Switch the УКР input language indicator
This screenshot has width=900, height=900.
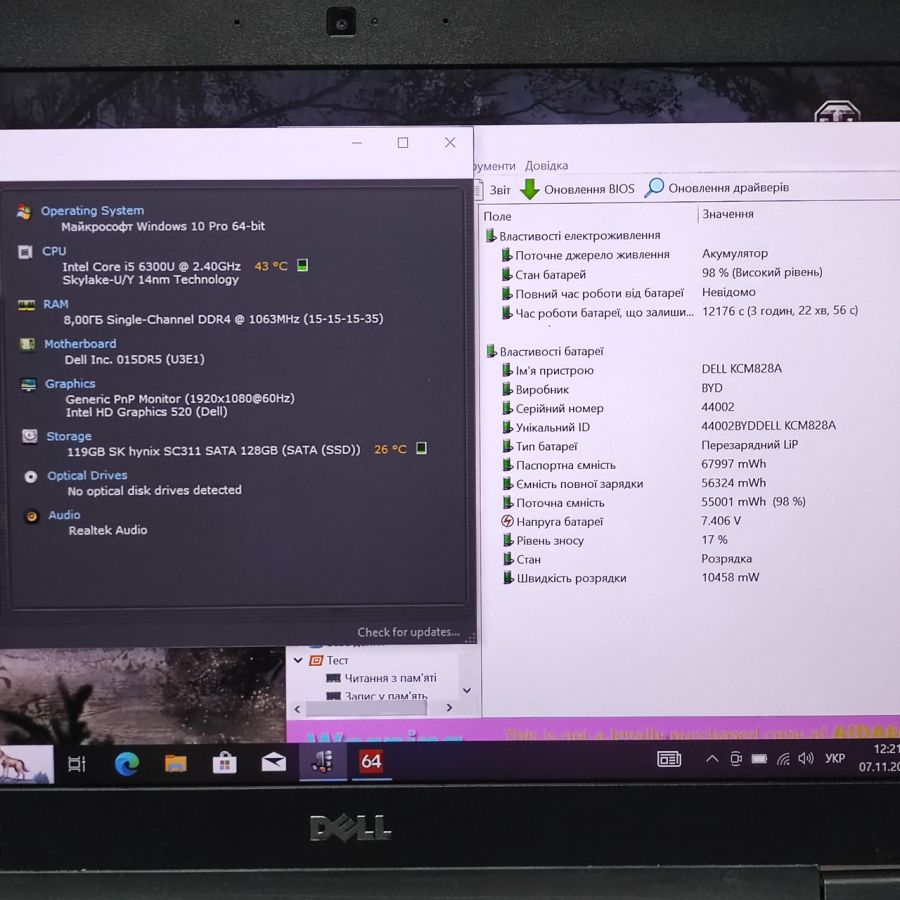(835, 759)
